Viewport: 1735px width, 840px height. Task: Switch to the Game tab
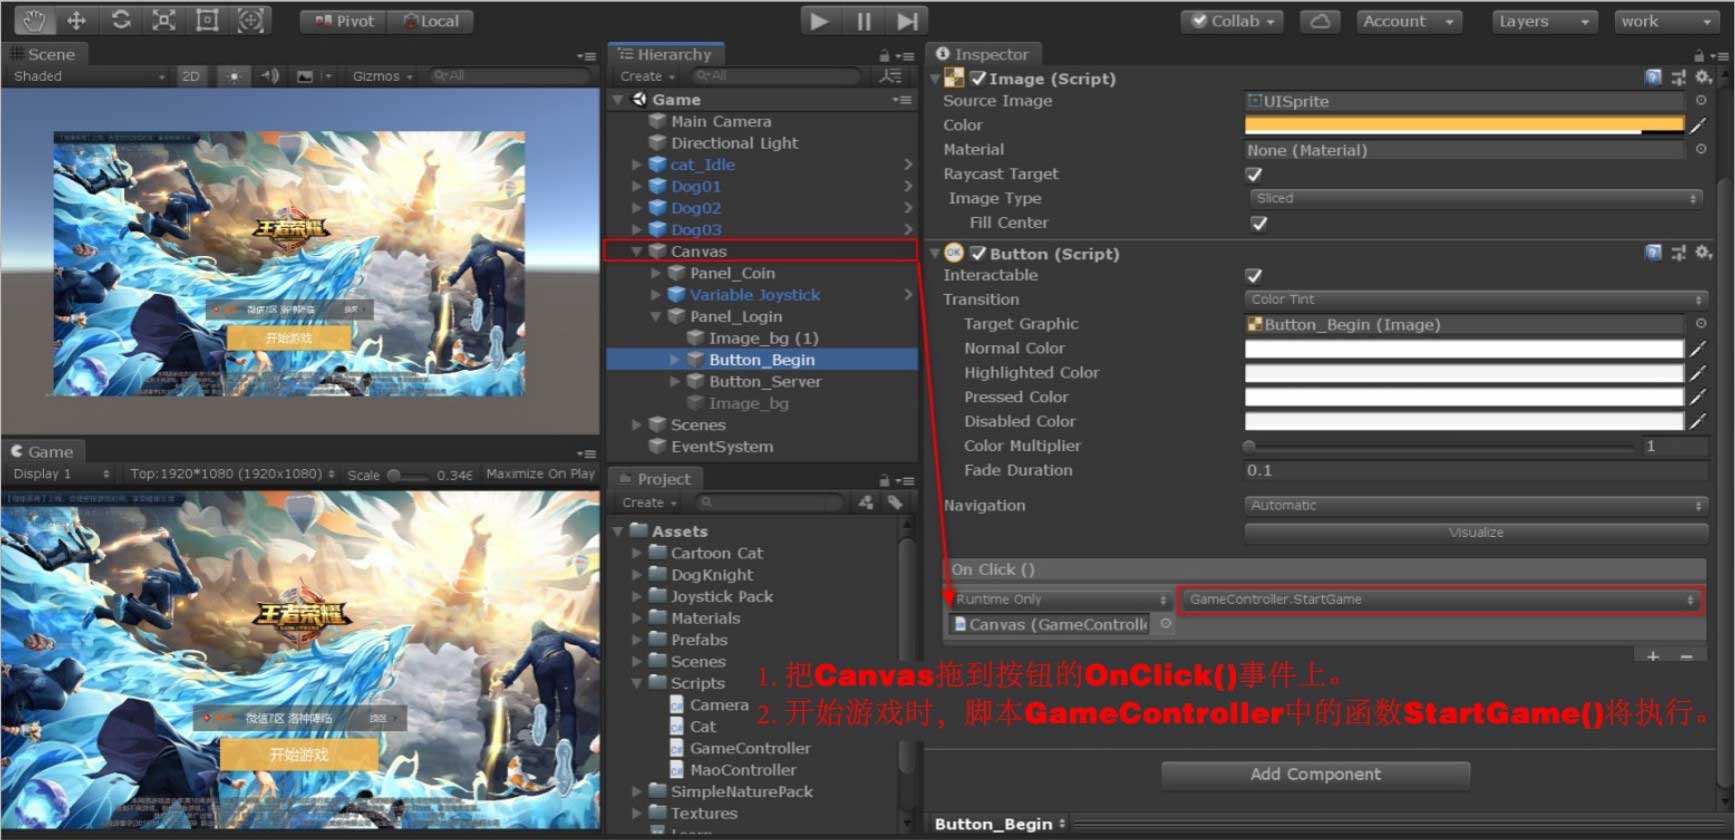(x=42, y=452)
